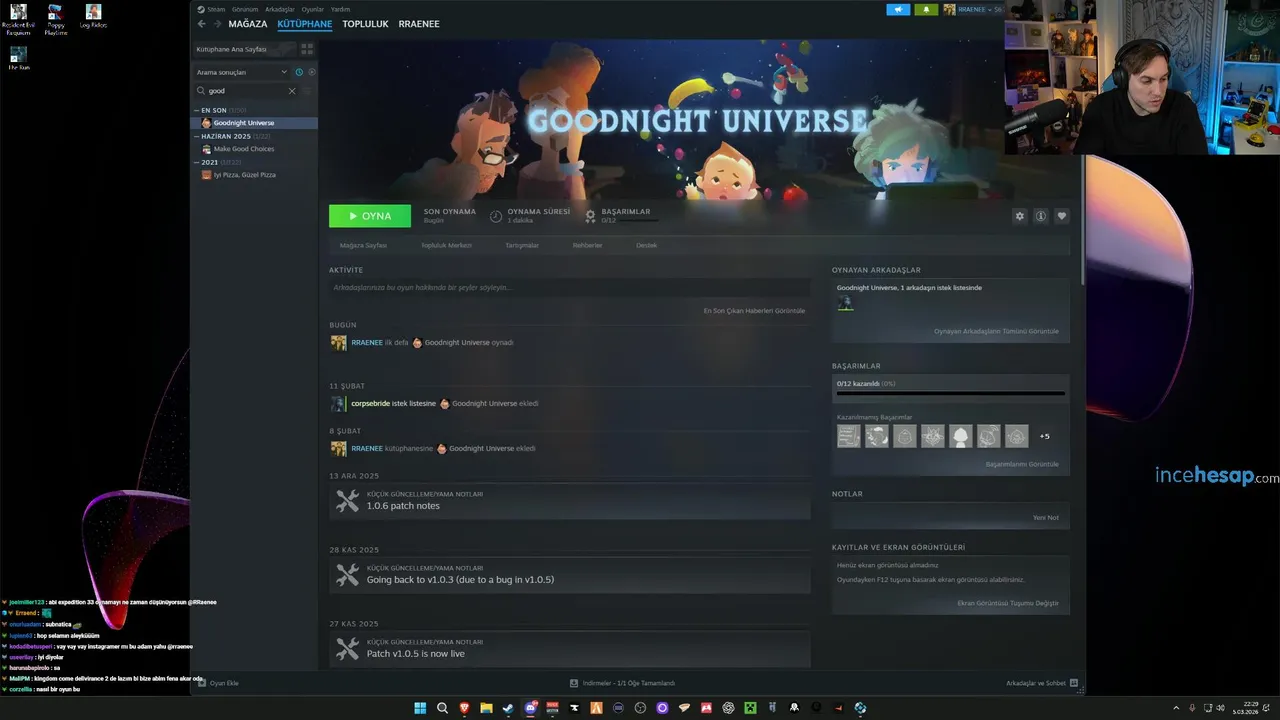Open the Yardım menu
1280x720 pixels.
tap(340, 9)
